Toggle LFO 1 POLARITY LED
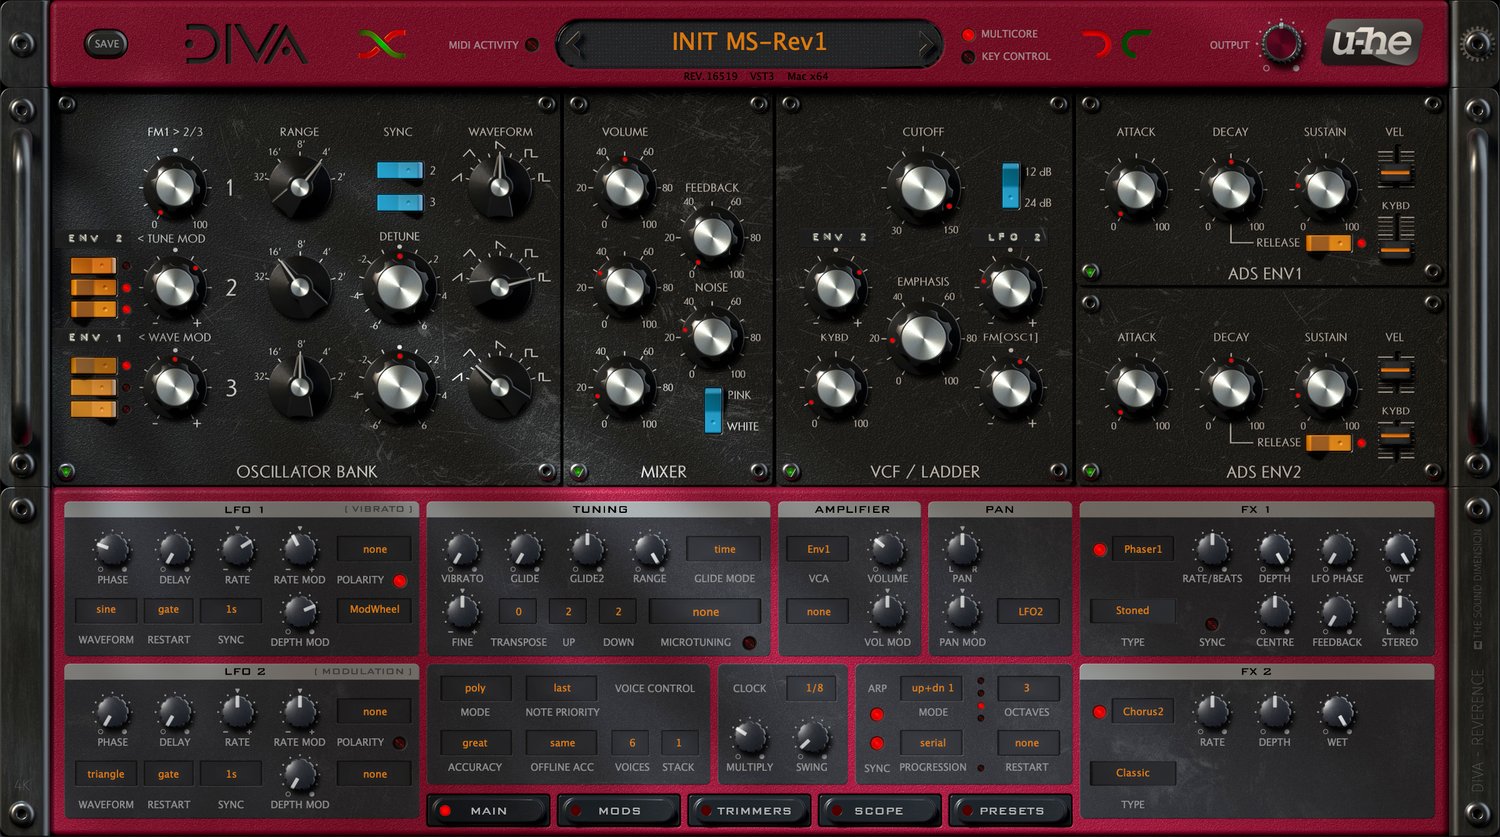Viewport: 1500px width, 837px height. click(400, 581)
